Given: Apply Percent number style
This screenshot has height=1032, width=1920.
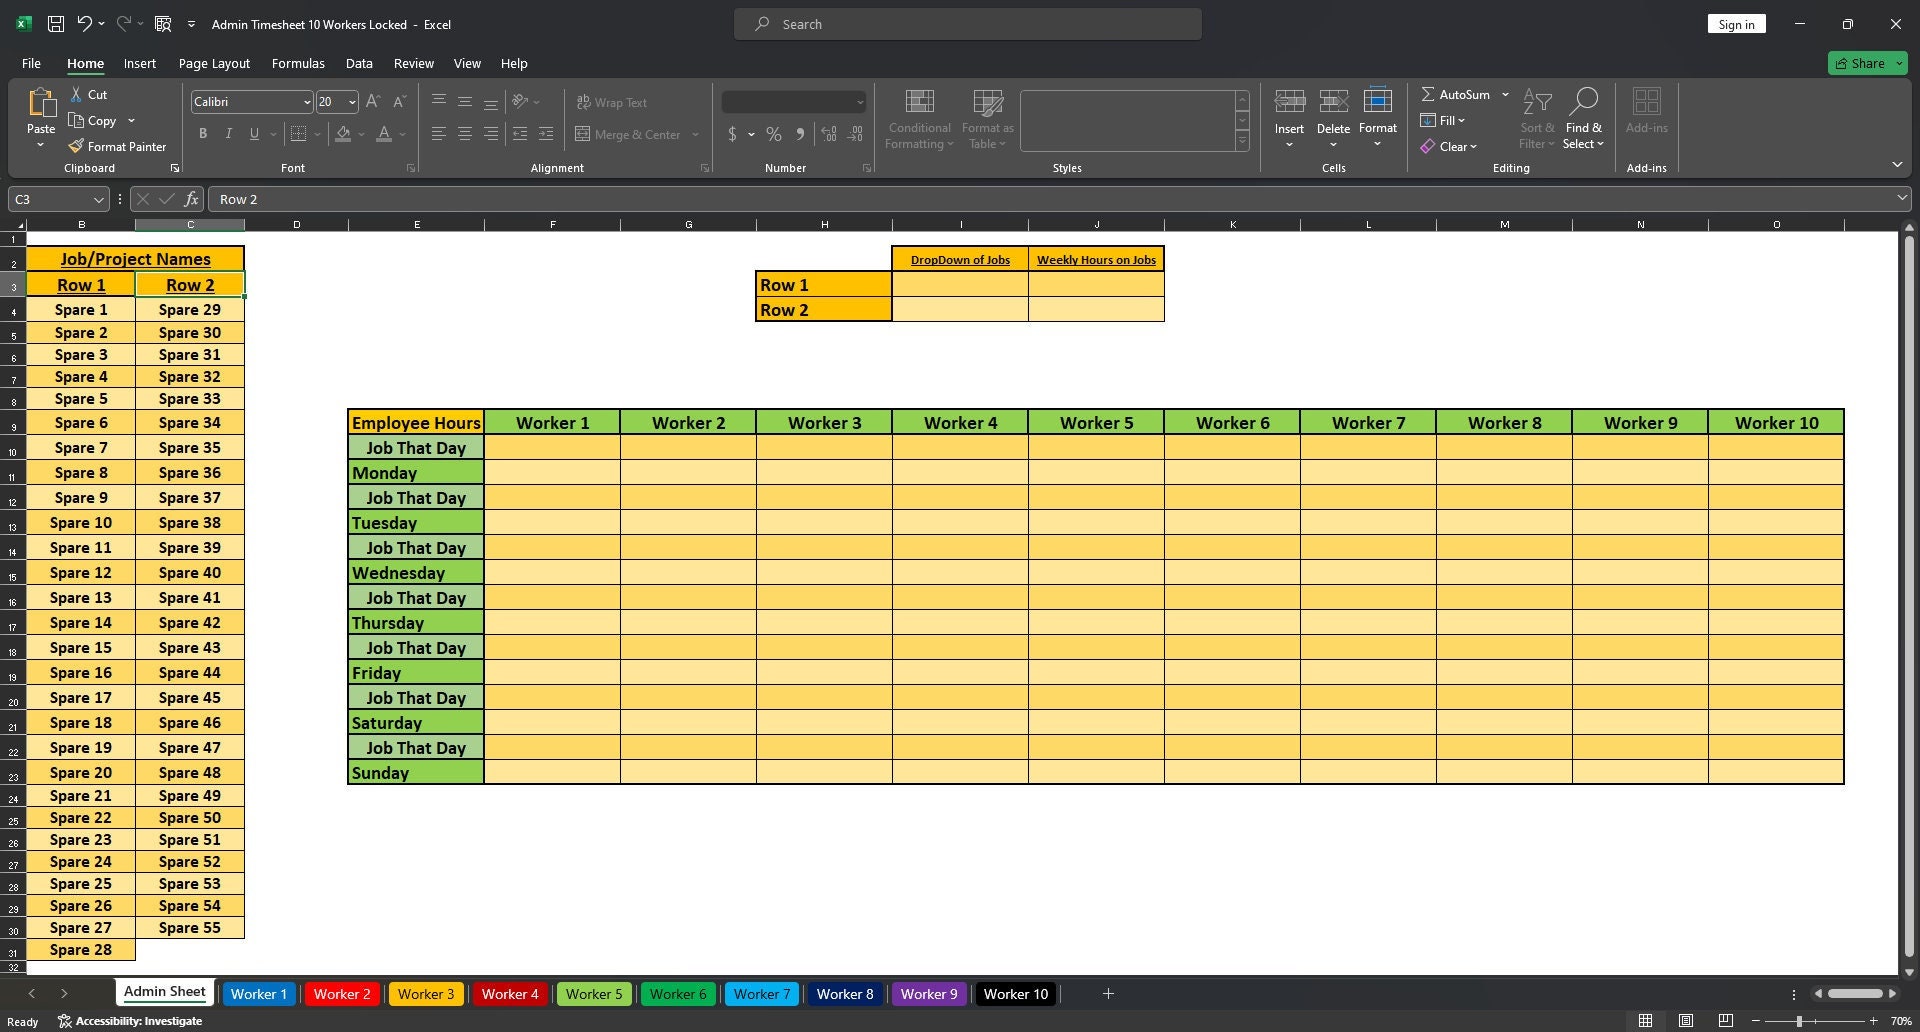Looking at the screenshot, I should (773, 133).
